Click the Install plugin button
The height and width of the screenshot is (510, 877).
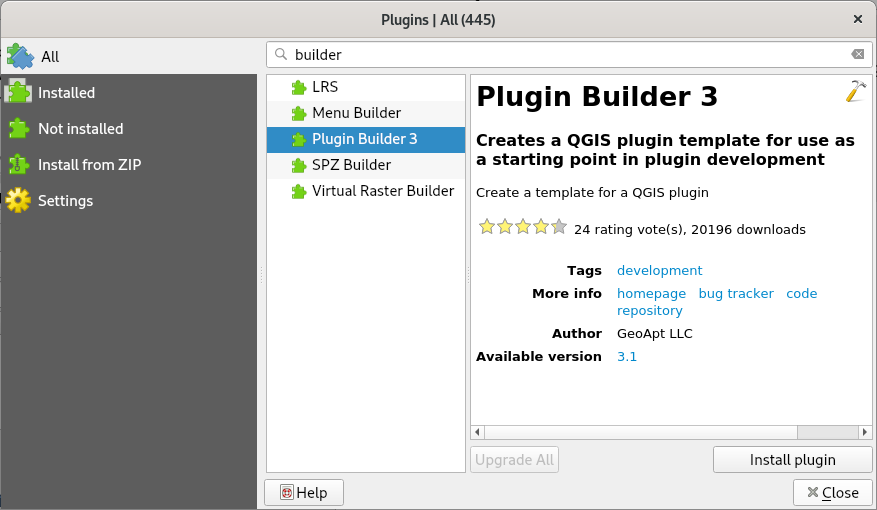[793, 460]
